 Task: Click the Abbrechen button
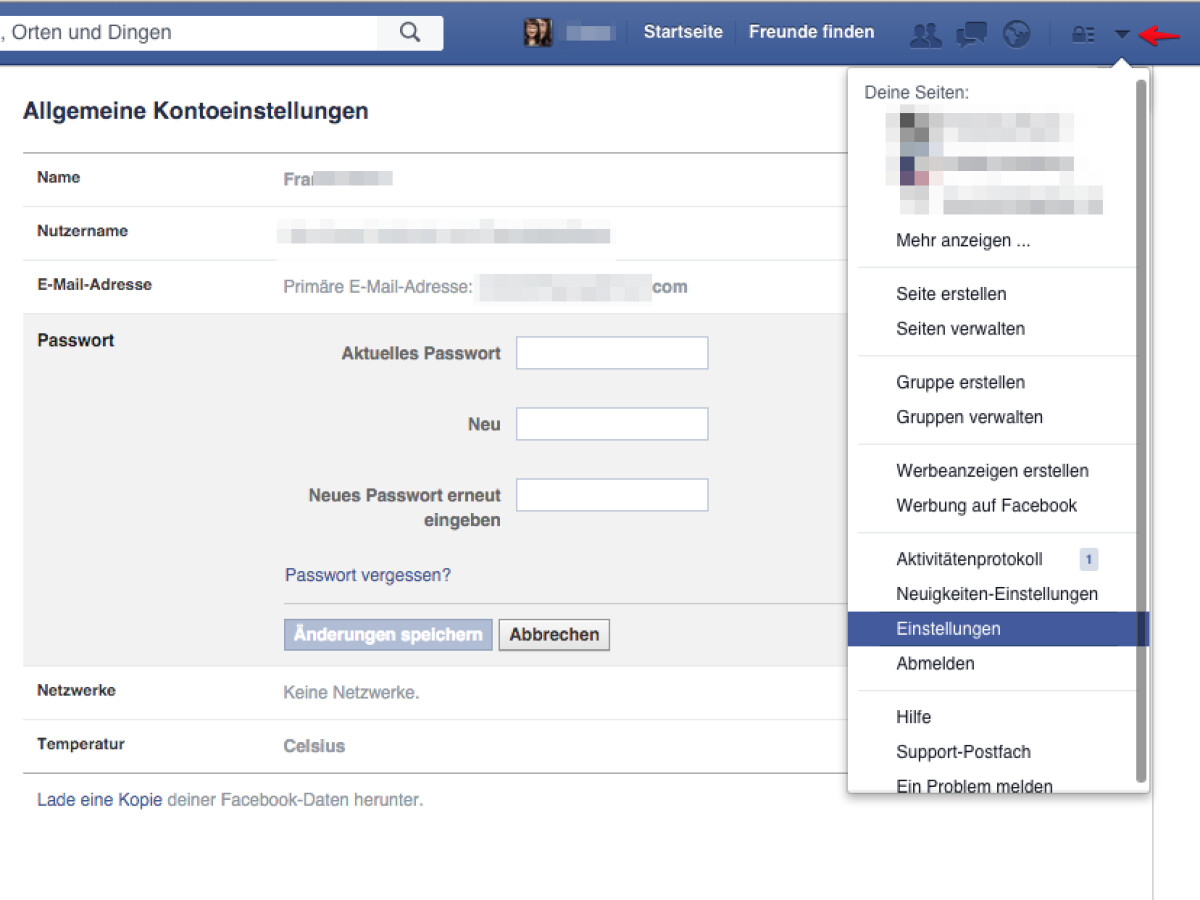pyautogui.click(x=554, y=635)
